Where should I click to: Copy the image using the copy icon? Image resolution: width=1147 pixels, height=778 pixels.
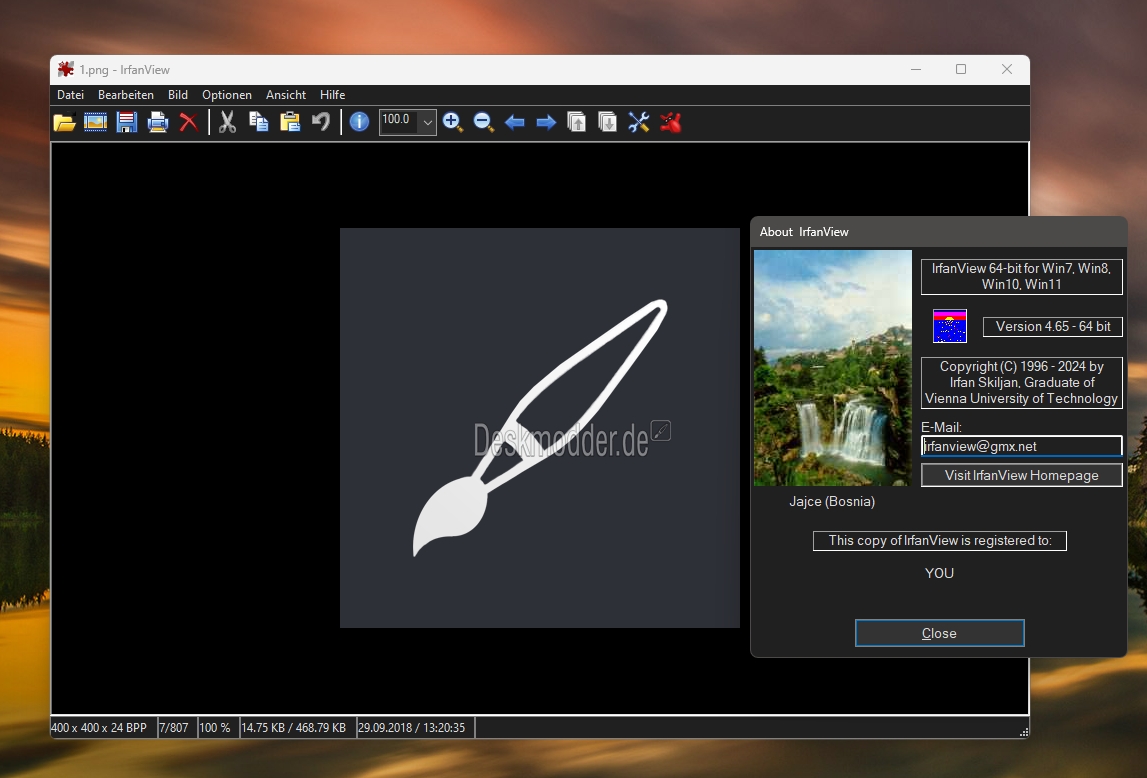pyautogui.click(x=259, y=122)
